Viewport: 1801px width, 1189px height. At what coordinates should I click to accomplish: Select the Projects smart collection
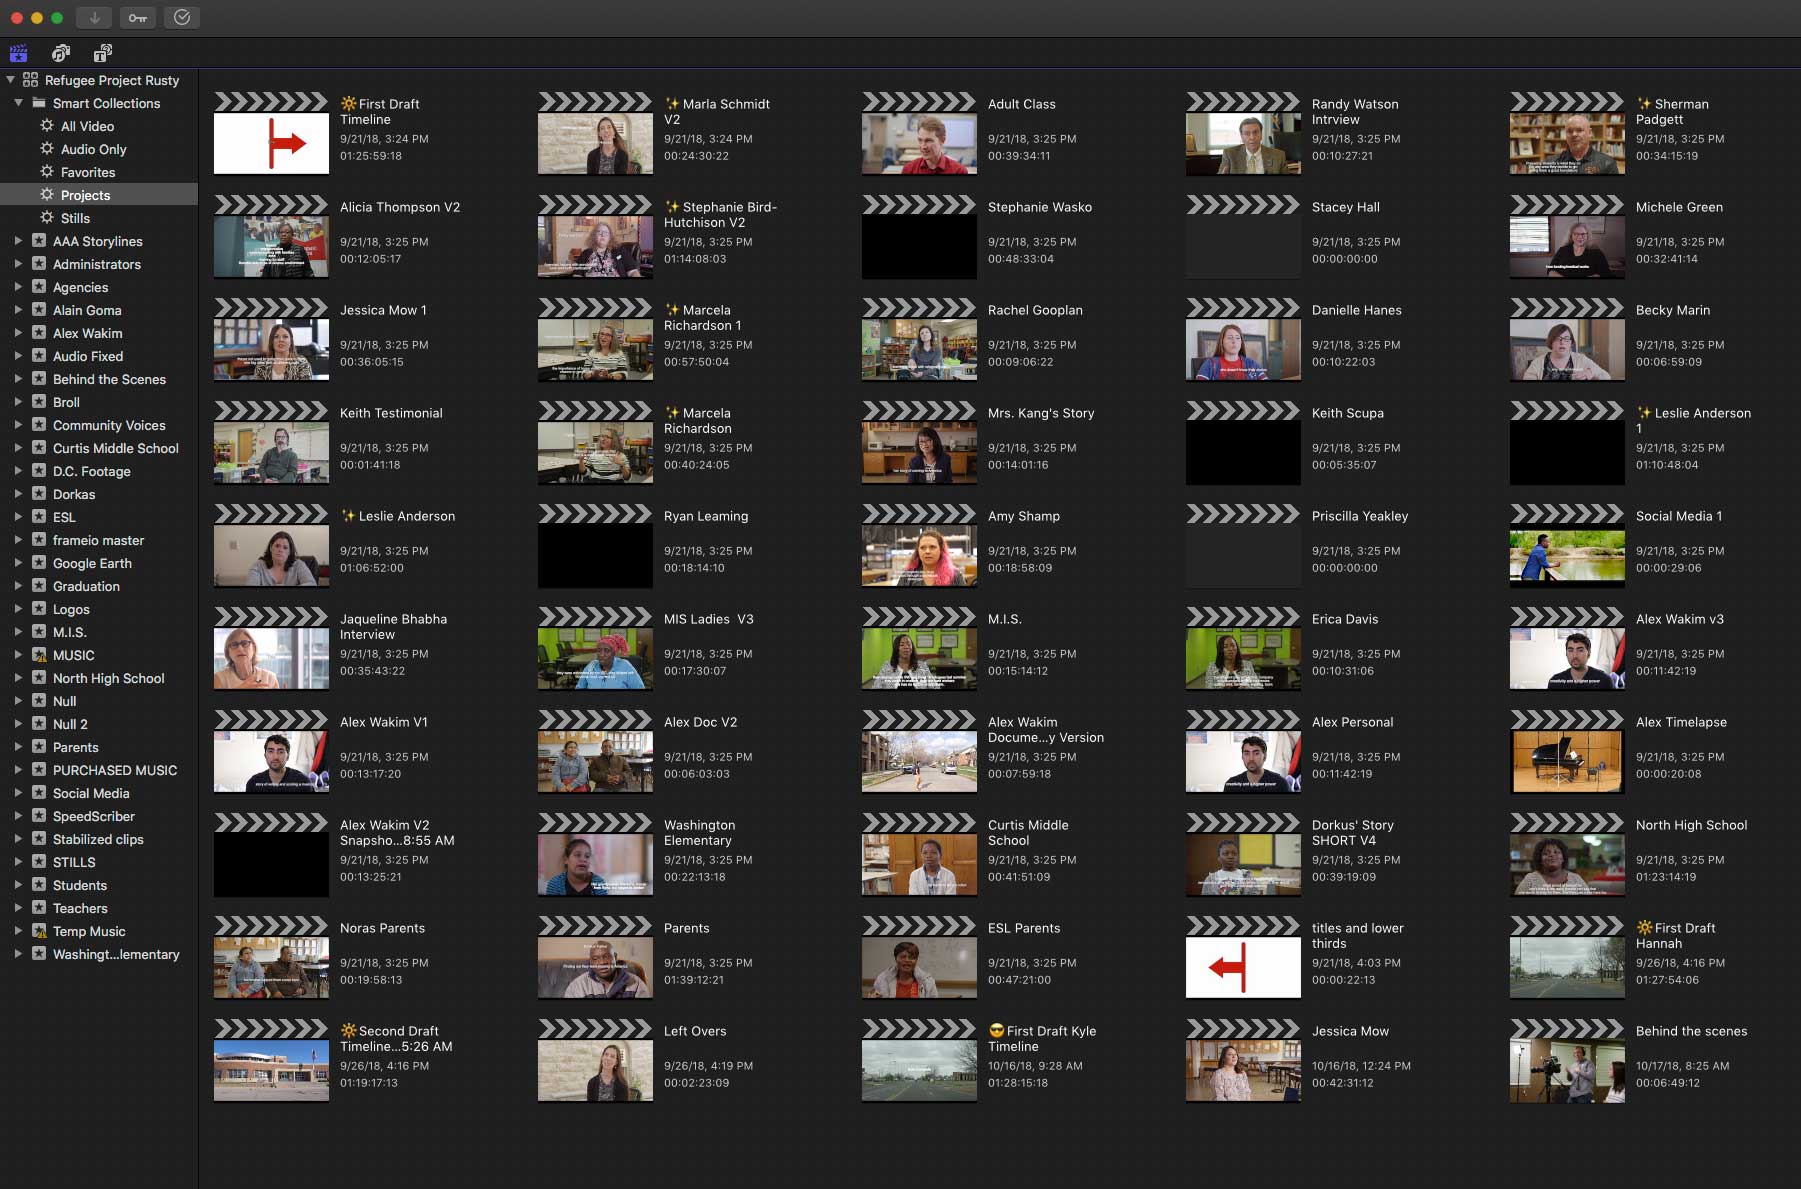[99, 195]
